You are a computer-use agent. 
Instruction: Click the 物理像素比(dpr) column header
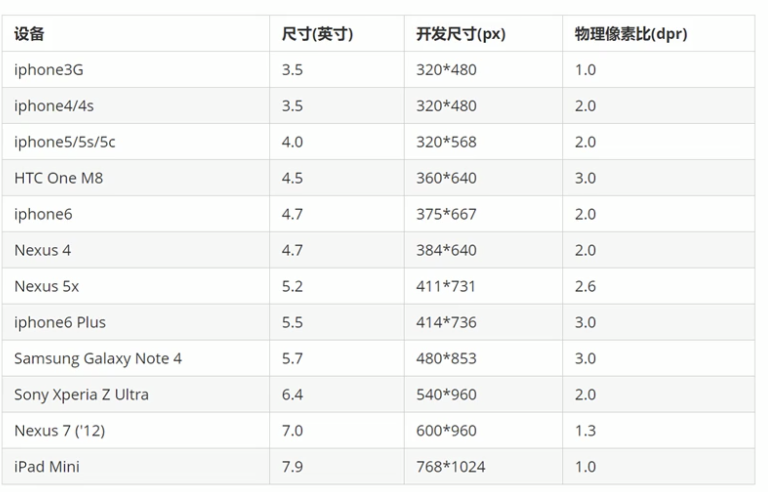630,34
